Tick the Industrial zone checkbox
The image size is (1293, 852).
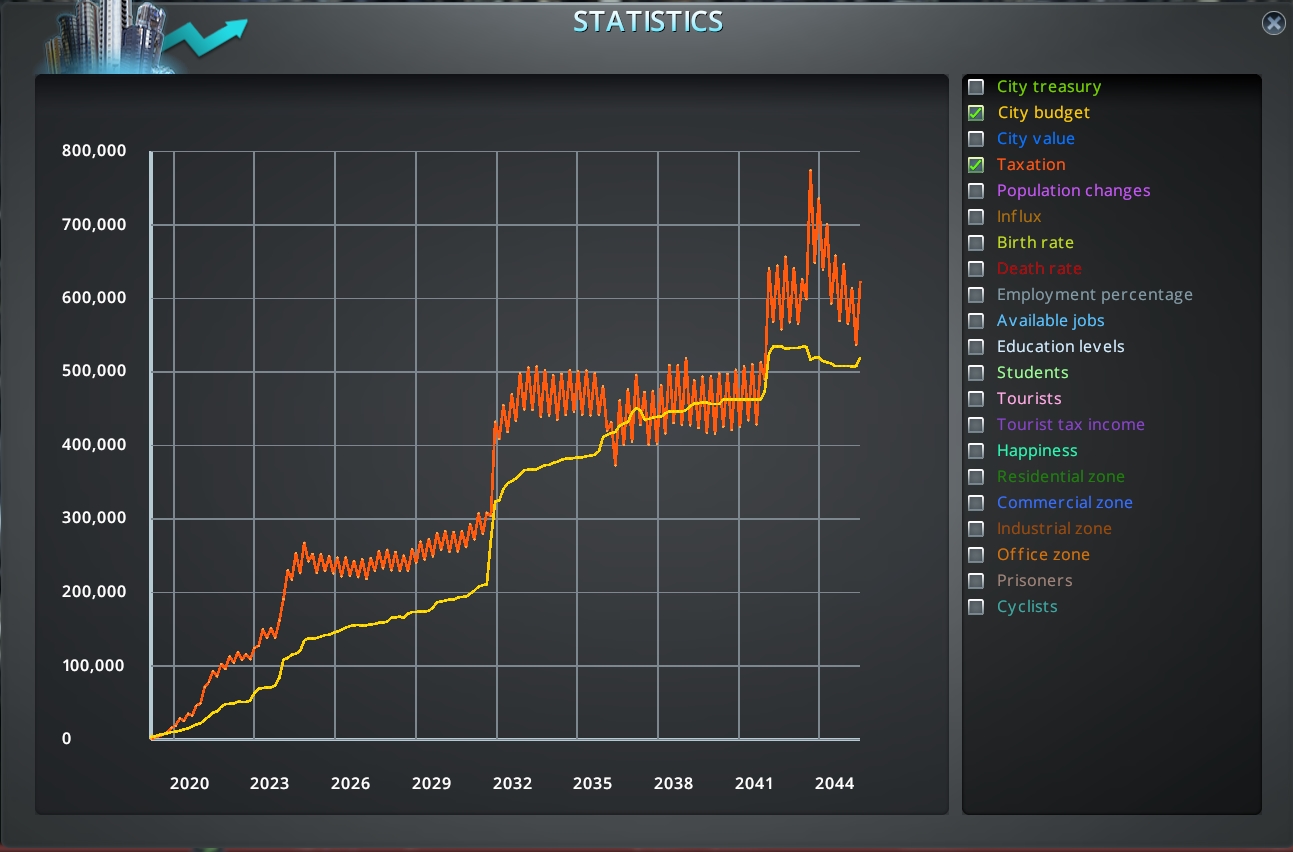(976, 529)
